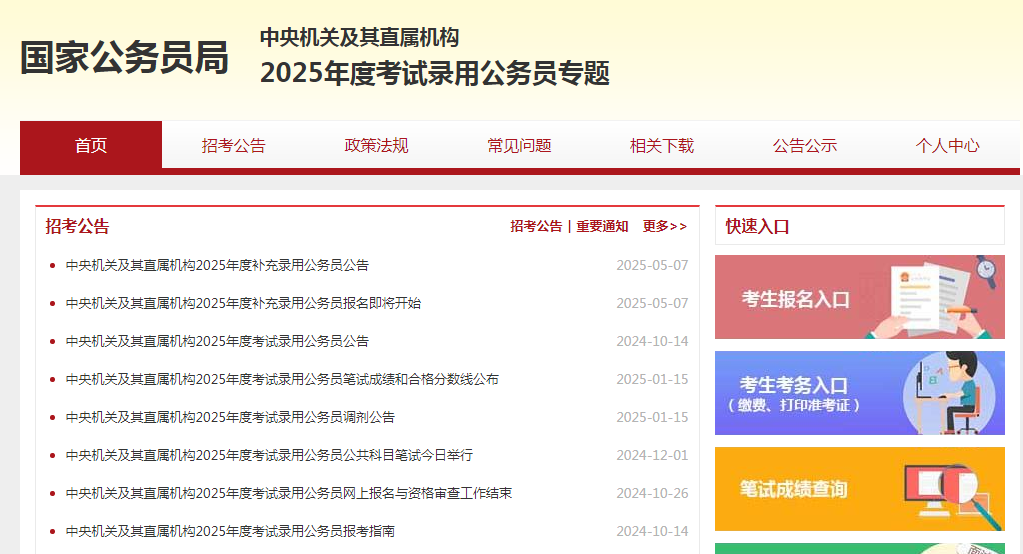Switch the panel to 重要通知
The width and height of the screenshot is (1023, 554).
click(x=602, y=227)
